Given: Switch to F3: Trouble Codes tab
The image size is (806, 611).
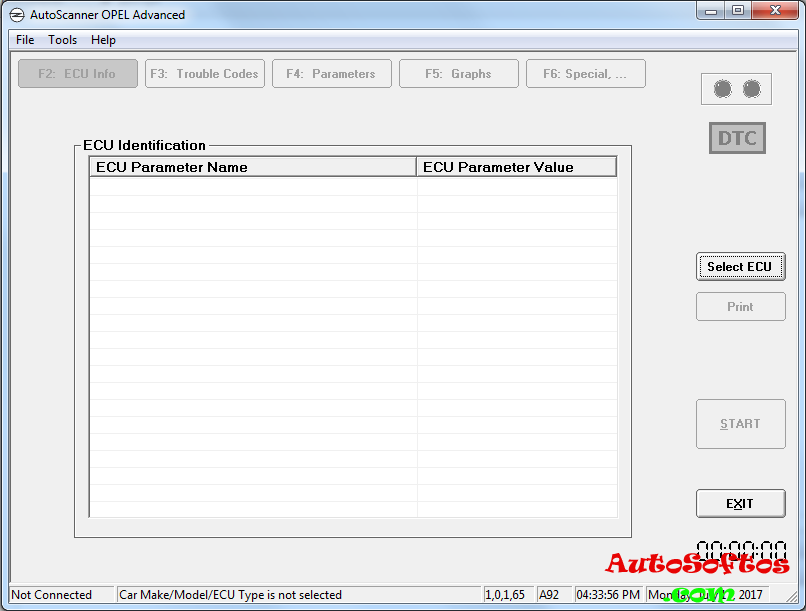Looking at the screenshot, I should click(205, 73).
